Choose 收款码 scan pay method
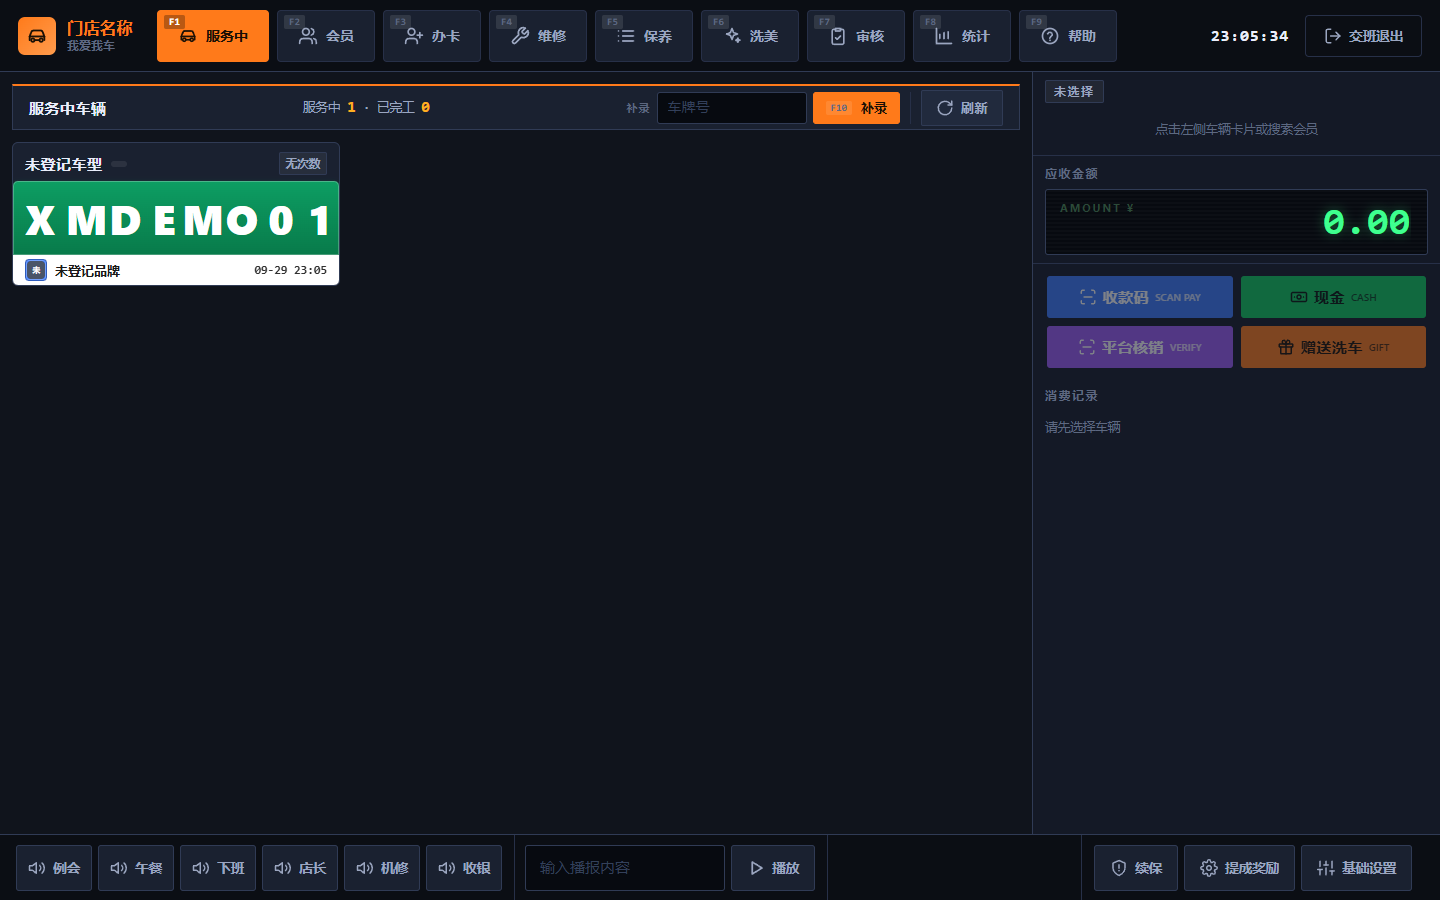Screen dimensions: 1440x900 click(1140, 297)
